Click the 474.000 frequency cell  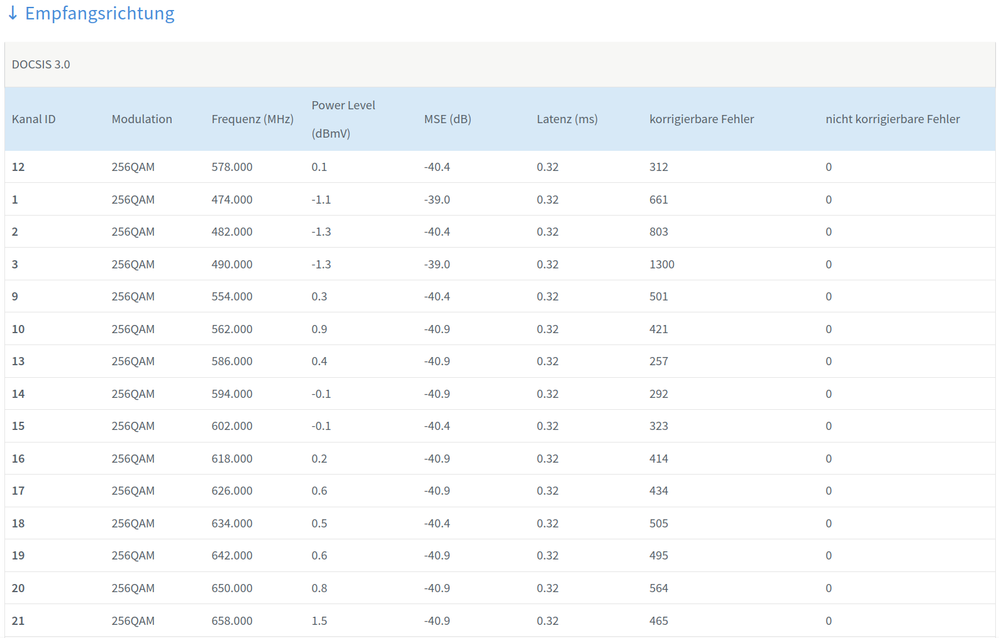pyautogui.click(x=232, y=200)
